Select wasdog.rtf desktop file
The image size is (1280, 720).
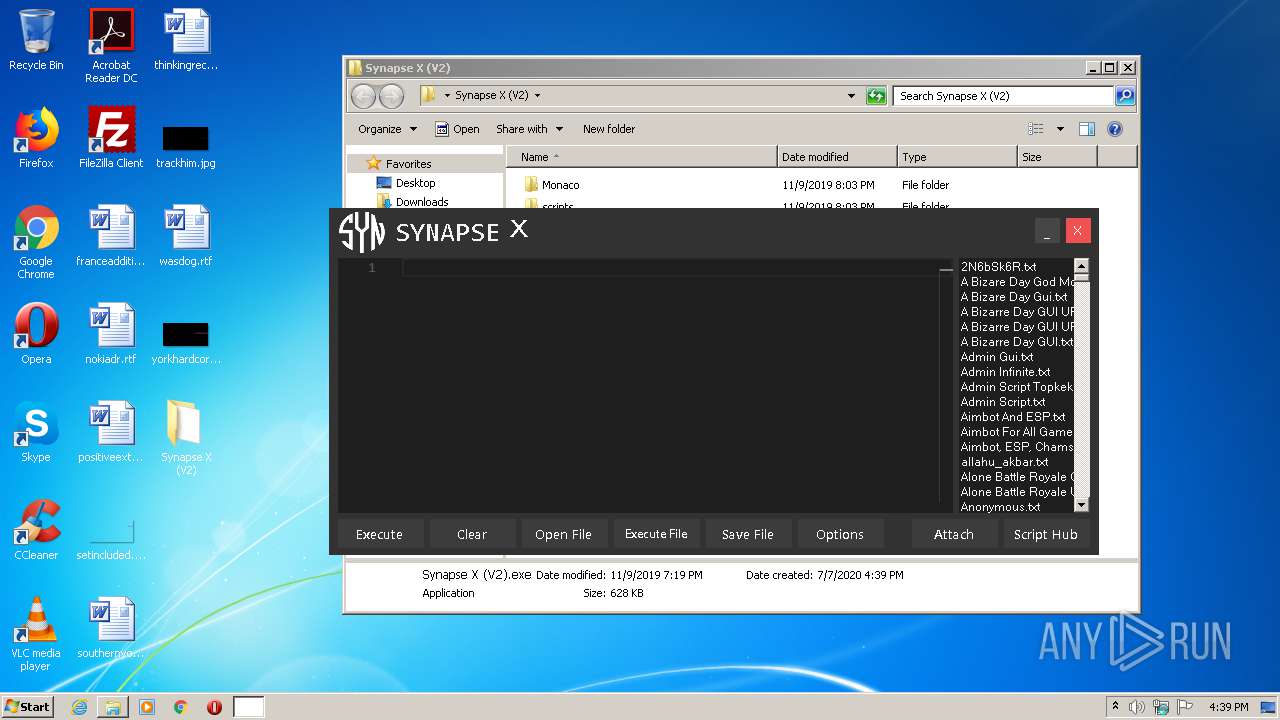(x=186, y=236)
